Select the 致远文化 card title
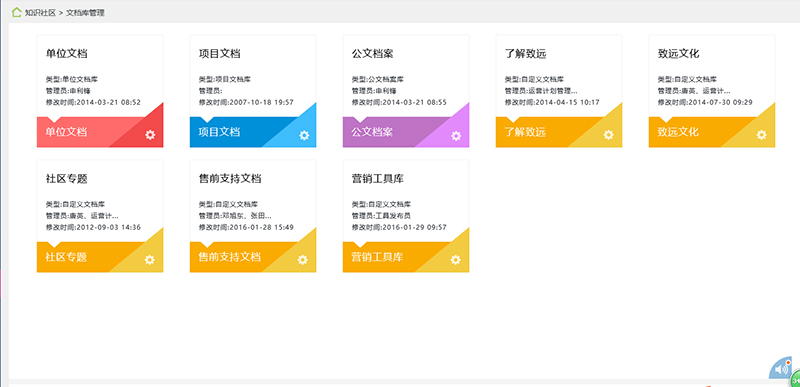 [x=679, y=54]
